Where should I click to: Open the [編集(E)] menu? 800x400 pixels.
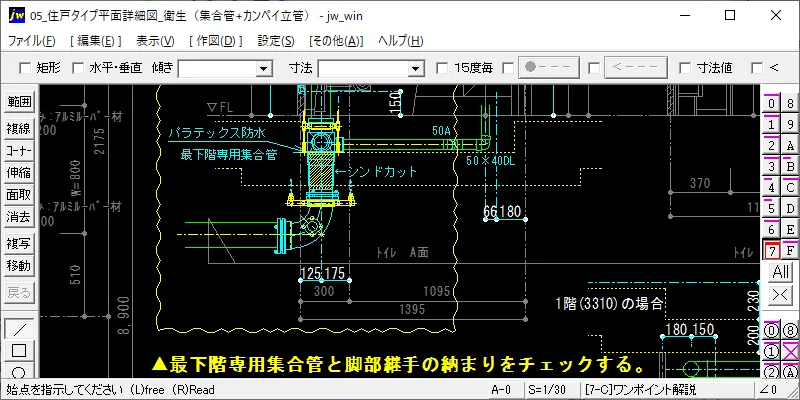(x=96, y=41)
